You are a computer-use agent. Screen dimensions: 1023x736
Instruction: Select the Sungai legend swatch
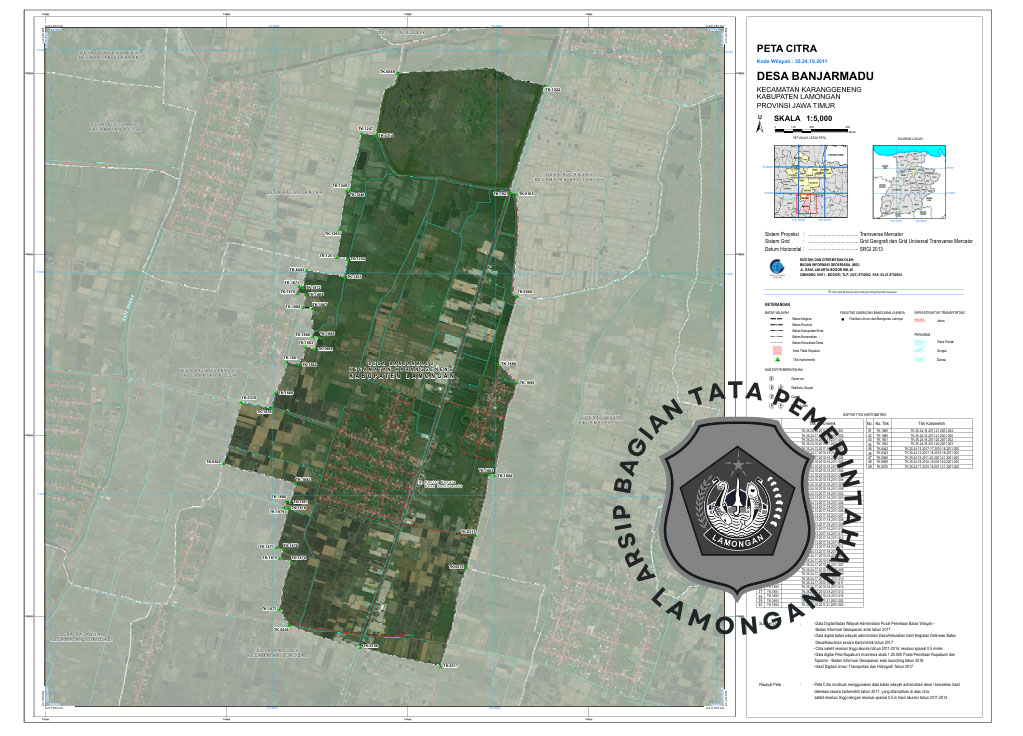(922, 351)
